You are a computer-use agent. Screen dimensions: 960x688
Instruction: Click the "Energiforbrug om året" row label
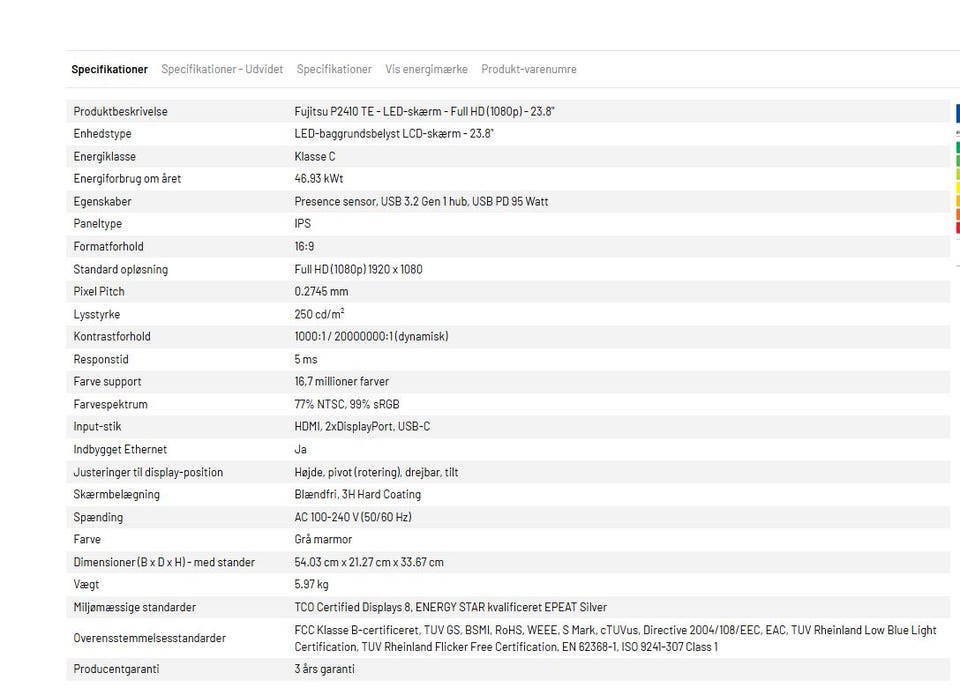127,179
